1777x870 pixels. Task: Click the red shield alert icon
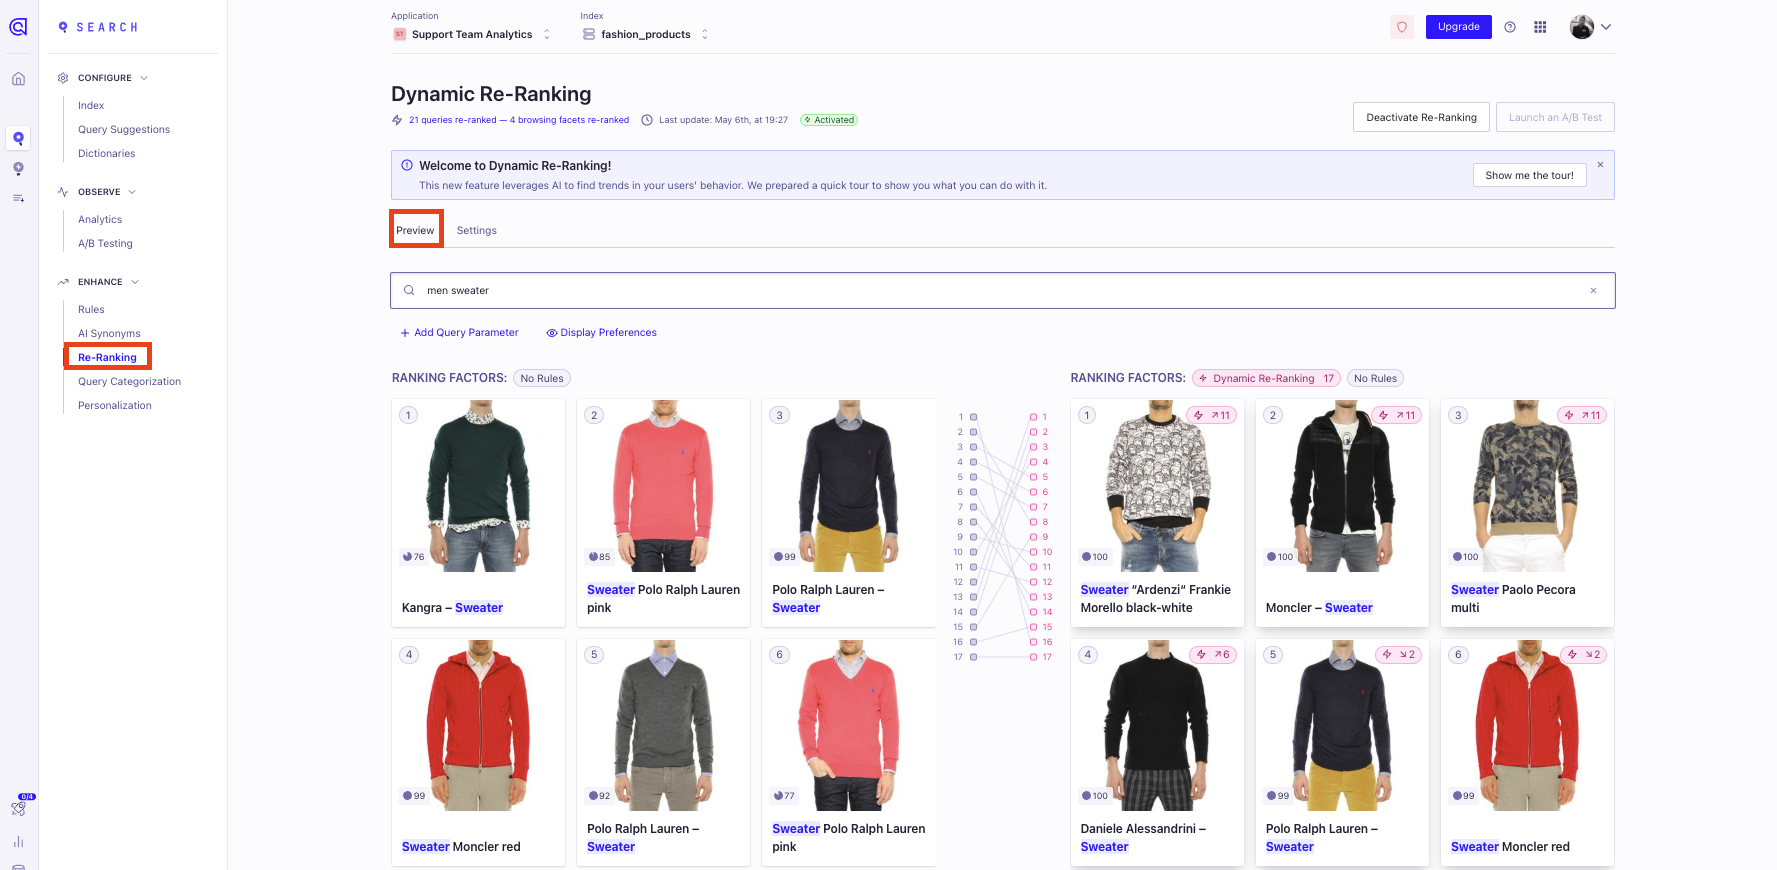click(1402, 27)
